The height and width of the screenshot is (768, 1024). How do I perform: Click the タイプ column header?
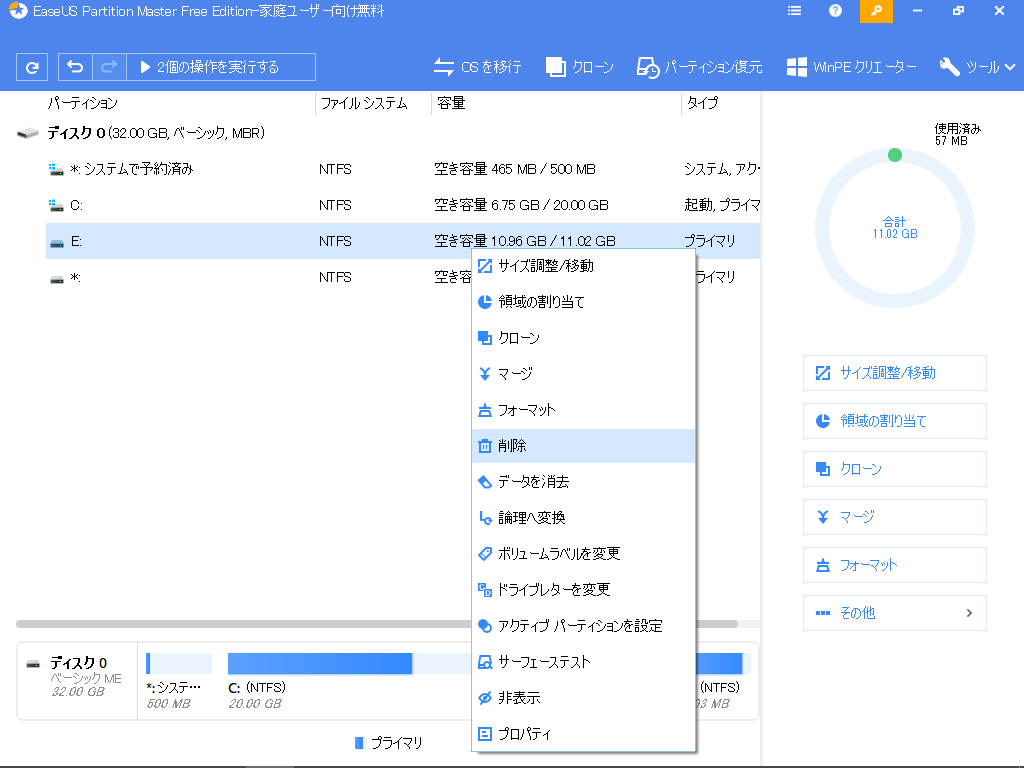[x=703, y=103]
